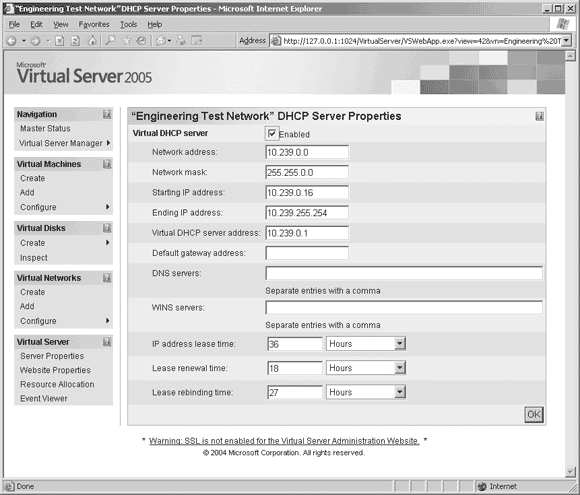This screenshot has width=580, height=495.
Task: Click the Stop page loading icon
Action: coord(60,41)
